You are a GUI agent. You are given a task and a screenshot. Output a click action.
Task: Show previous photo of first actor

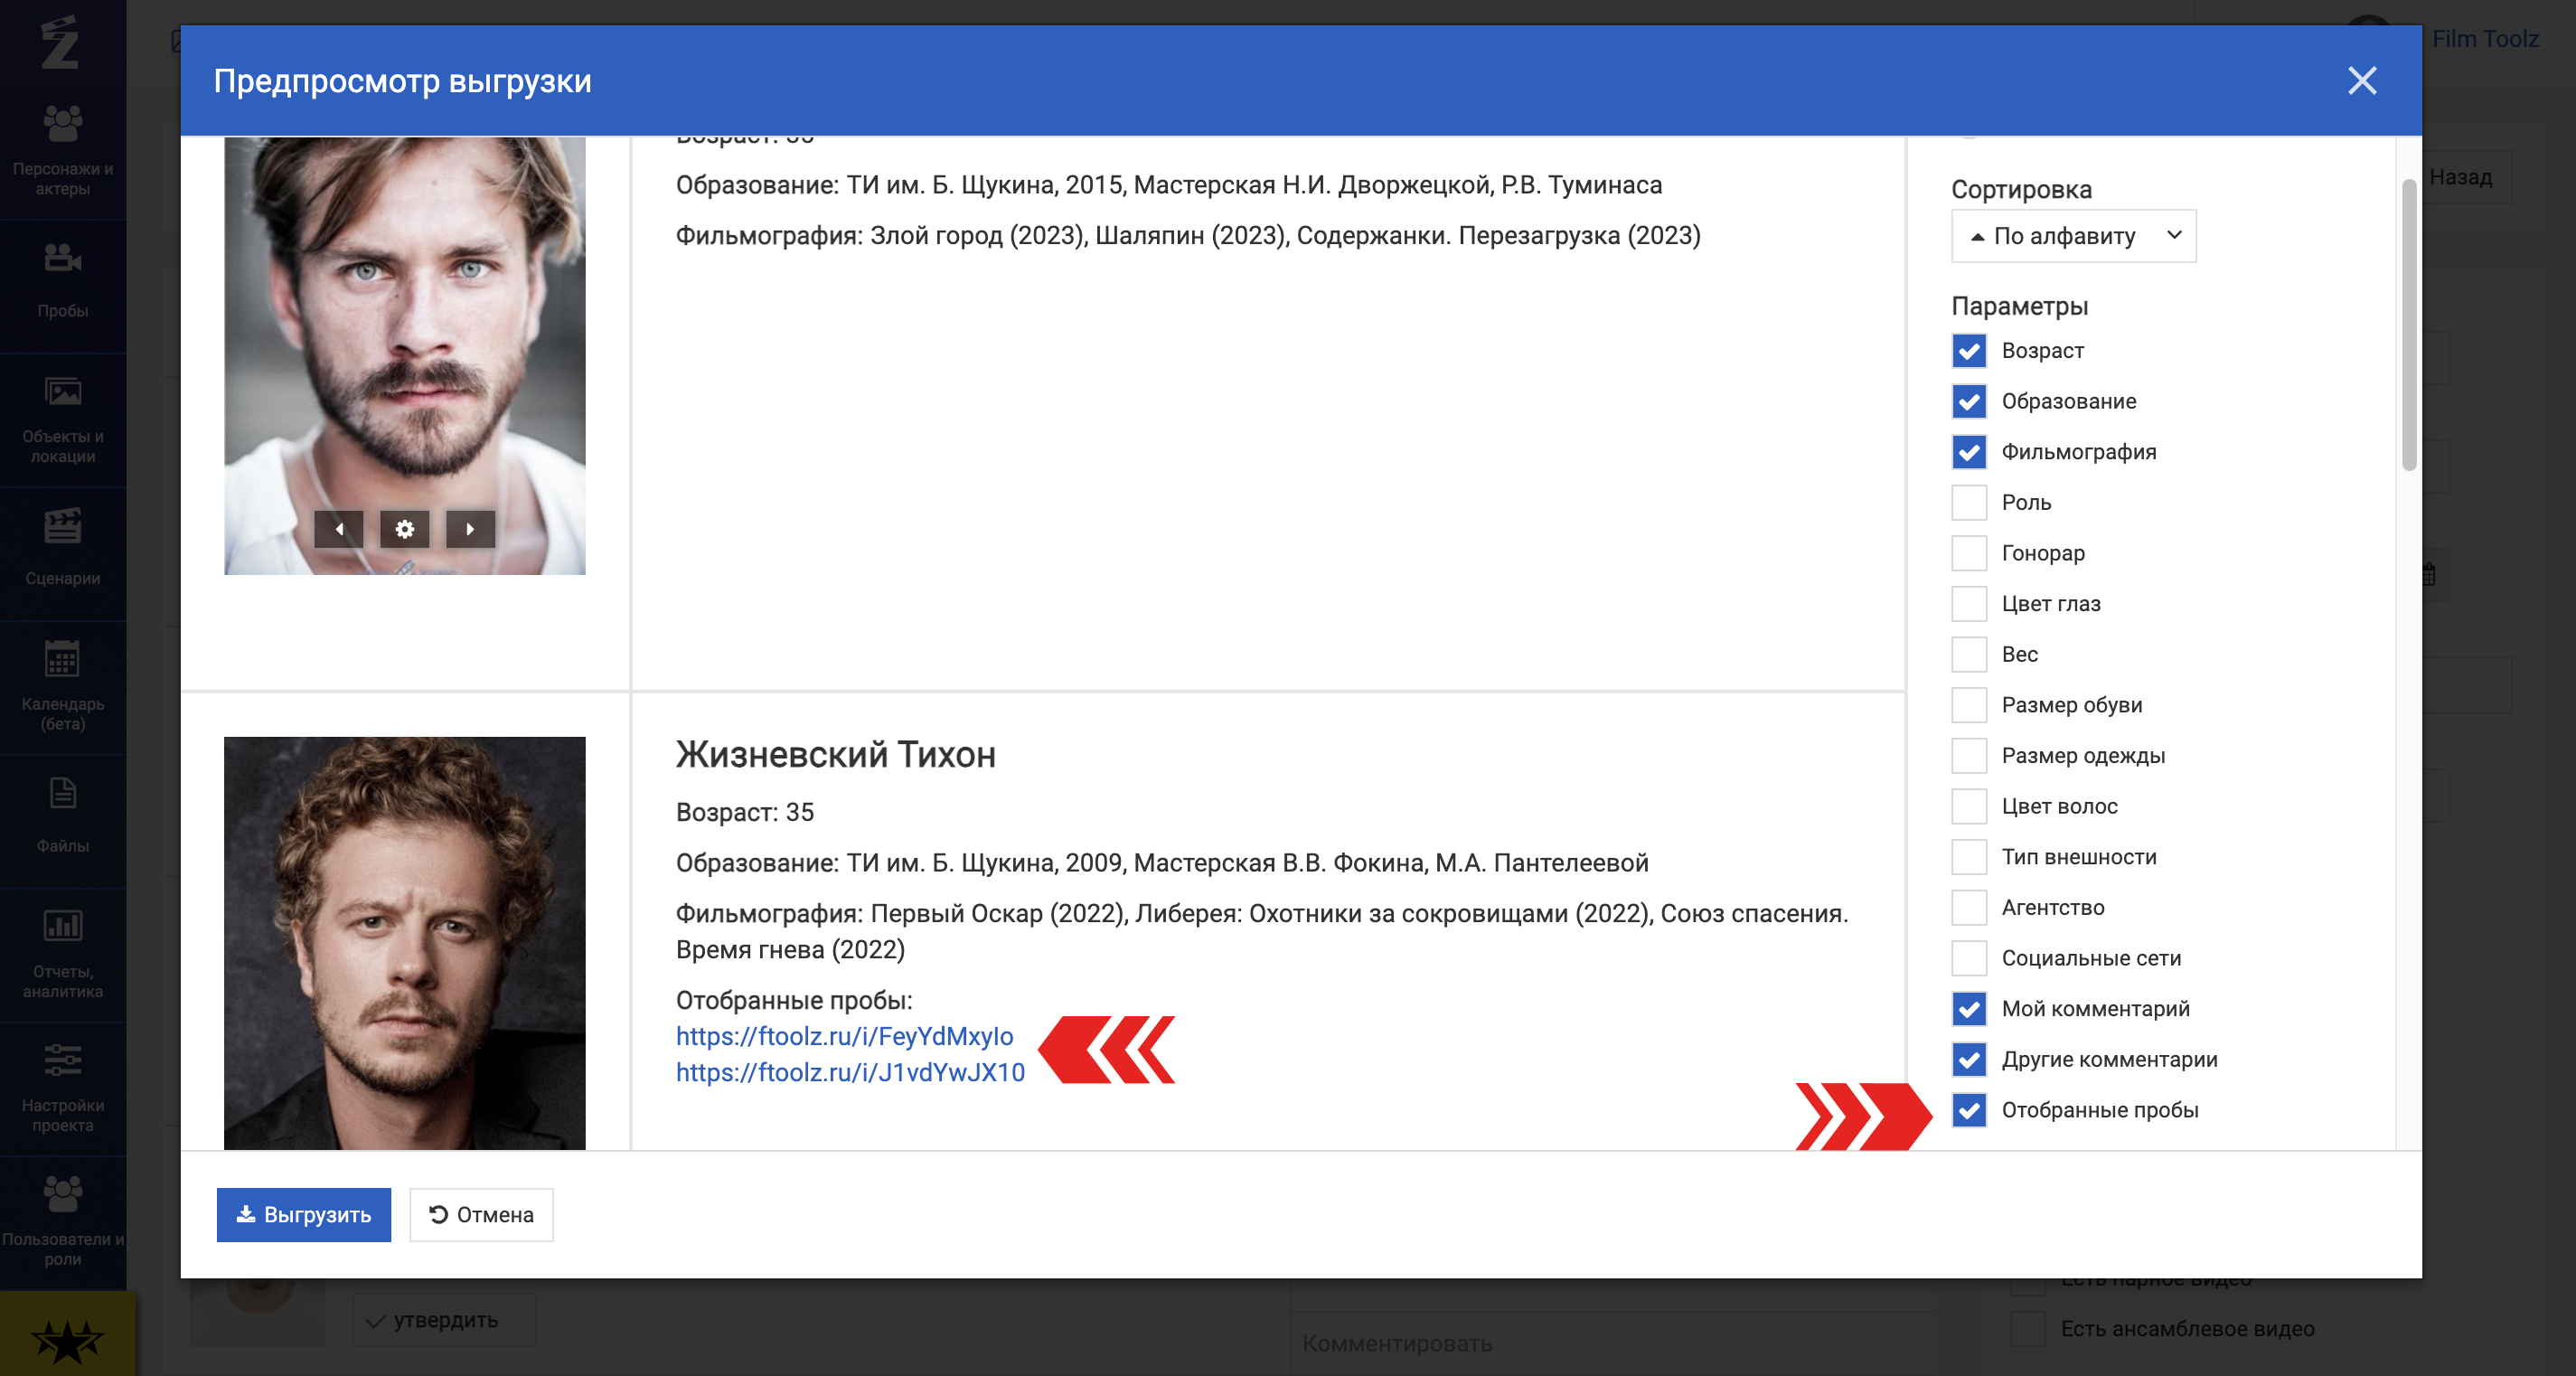point(339,529)
